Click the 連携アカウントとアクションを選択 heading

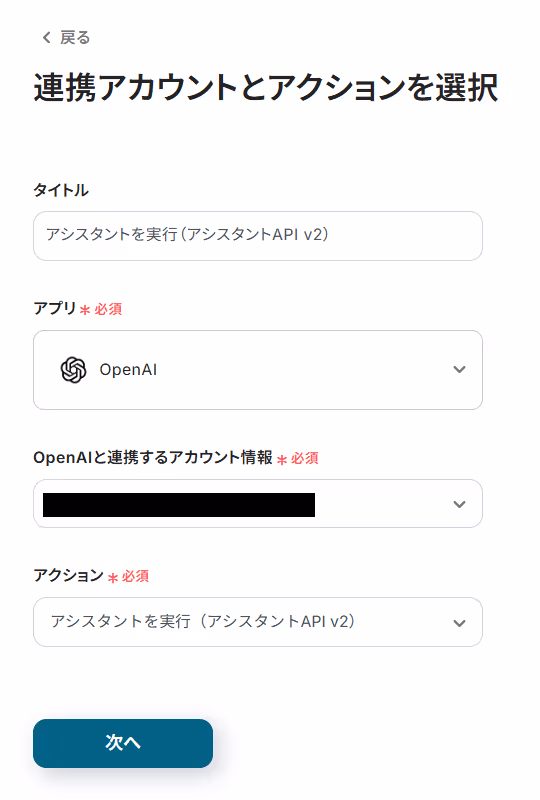click(266, 88)
